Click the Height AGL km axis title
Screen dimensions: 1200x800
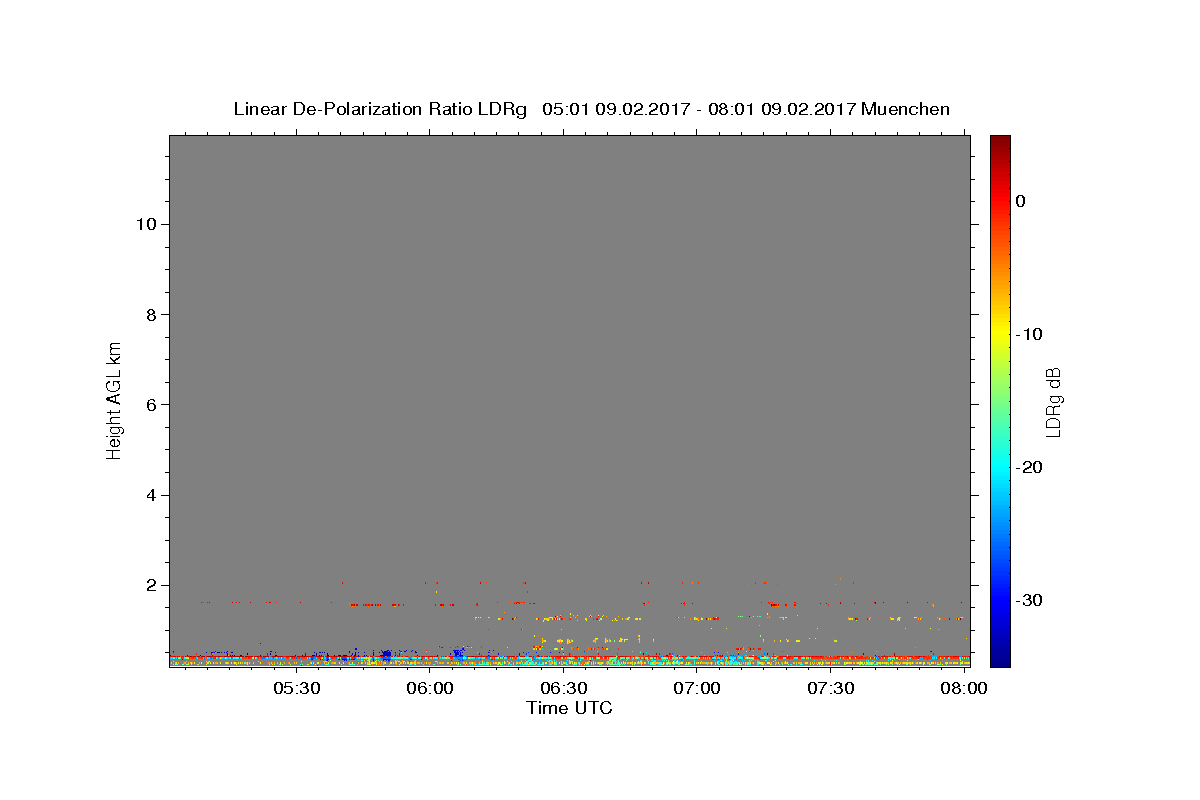[115, 398]
